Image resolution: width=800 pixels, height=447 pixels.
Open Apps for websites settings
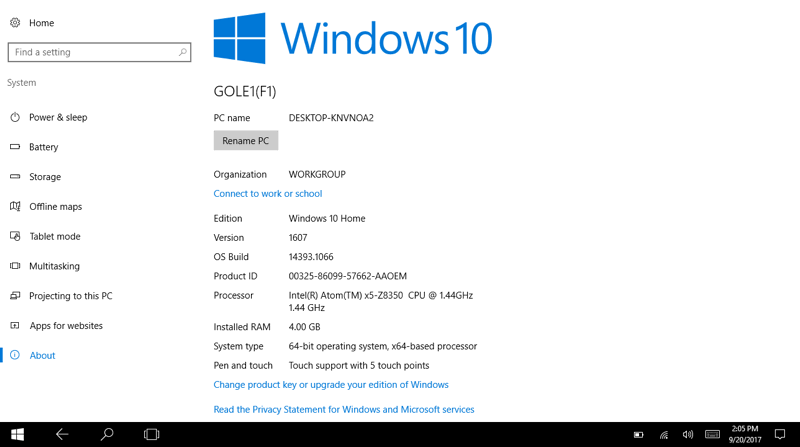[65, 326]
